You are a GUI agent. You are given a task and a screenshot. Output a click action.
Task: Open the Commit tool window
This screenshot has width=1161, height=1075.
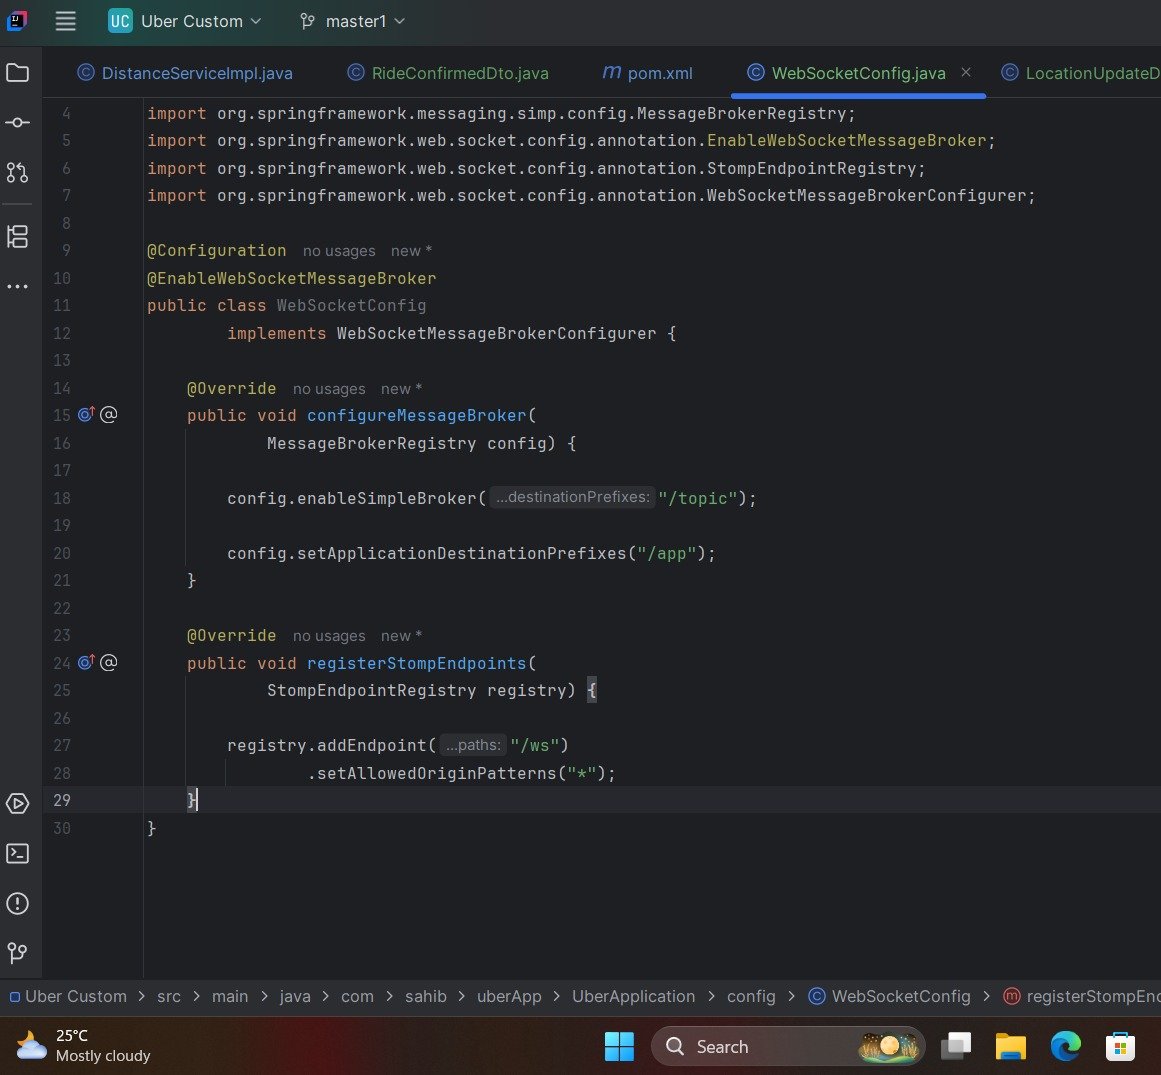point(18,122)
